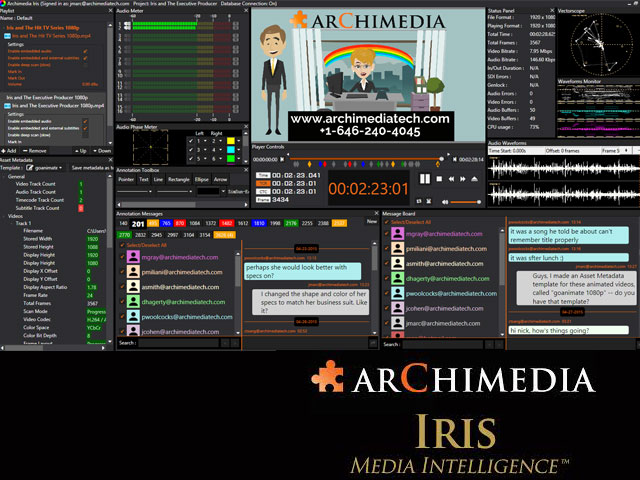
Task: Open the goanimate template dropdown
Action: [x=60, y=168]
